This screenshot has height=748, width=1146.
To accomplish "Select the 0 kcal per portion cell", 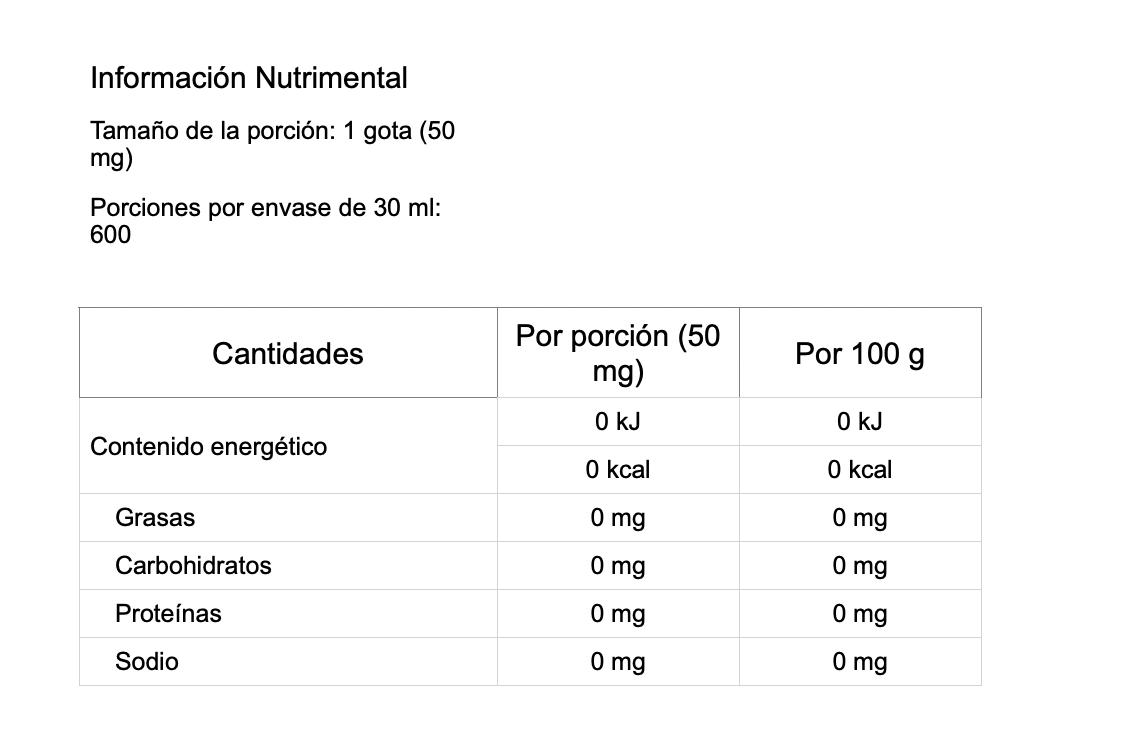I will [x=618, y=469].
